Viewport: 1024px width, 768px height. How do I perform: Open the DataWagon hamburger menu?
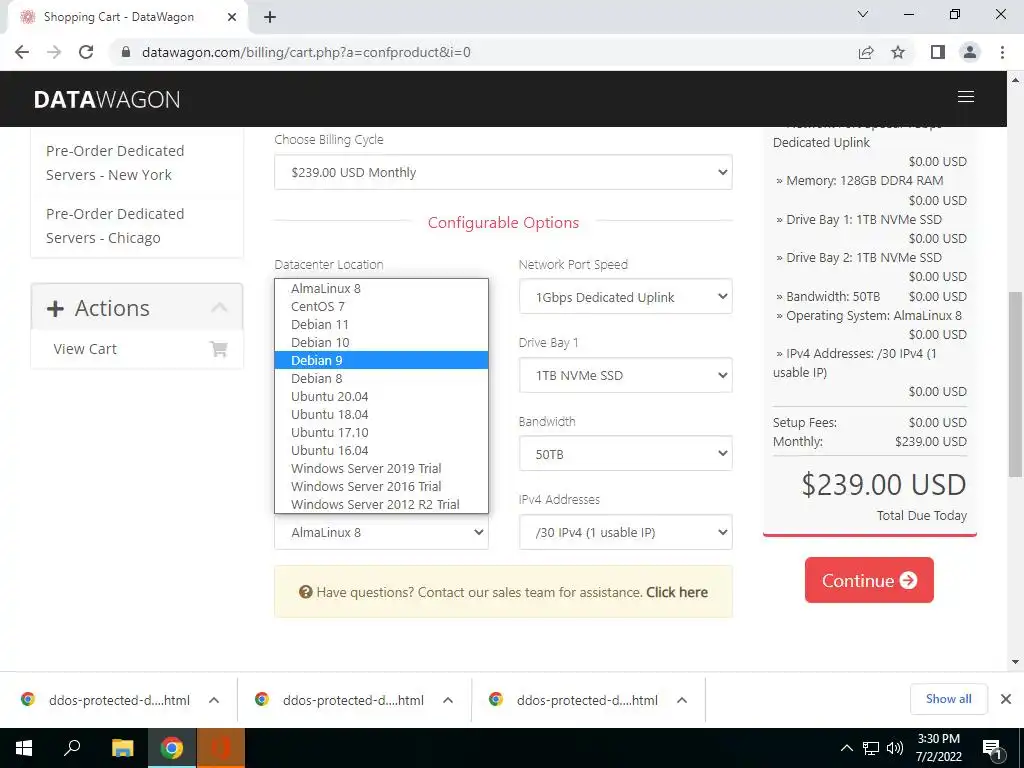(966, 97)
